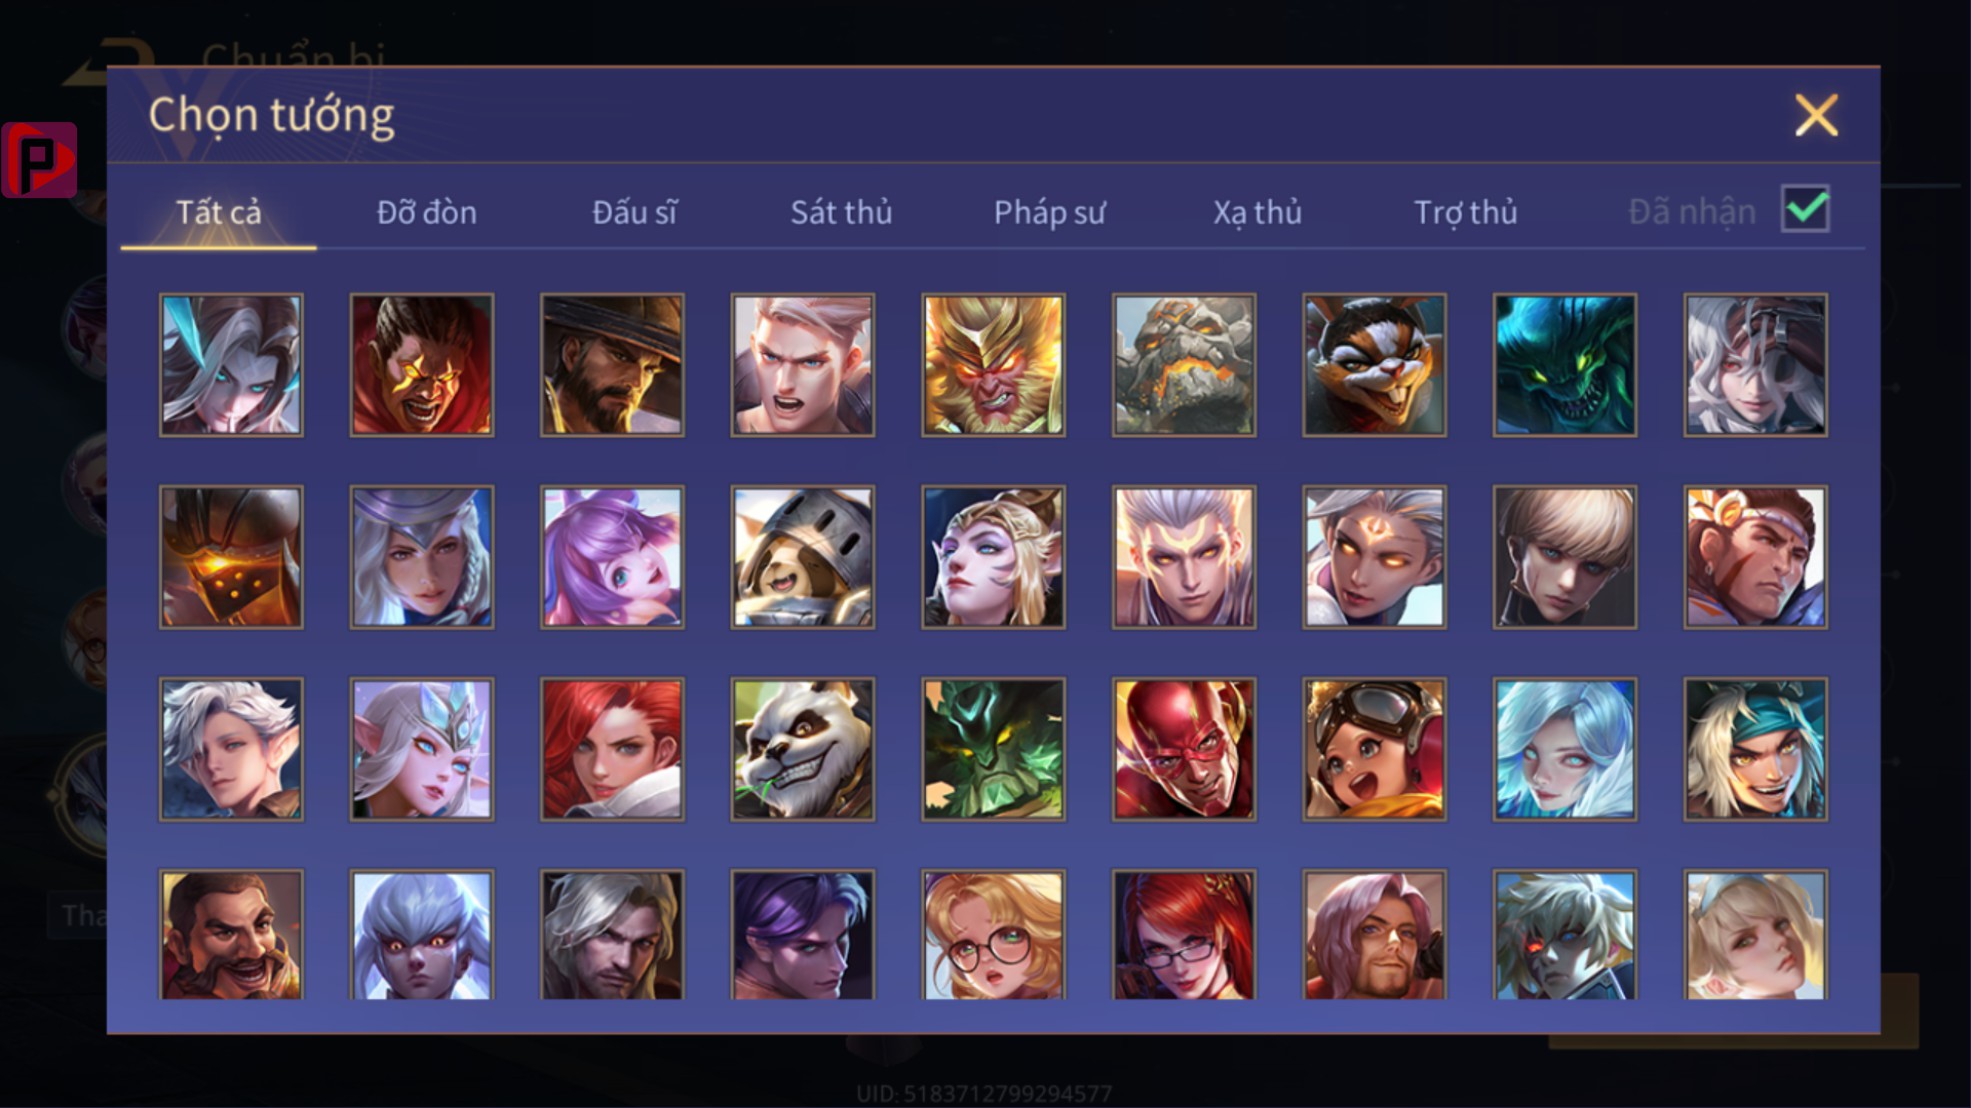Choose the hero with cowboy hat and beard

(612, 365)
